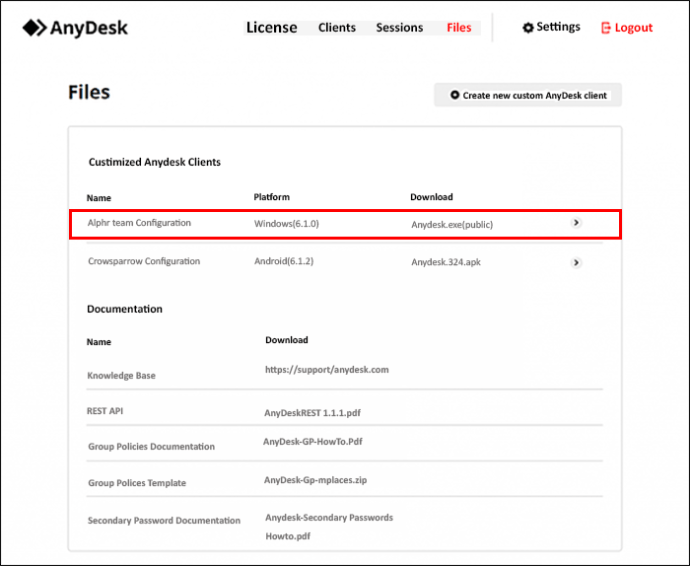The width and height of the screenshot is (690, 566).
Task: Download Anydesk.exe(public) file
Action: [452, 225]
